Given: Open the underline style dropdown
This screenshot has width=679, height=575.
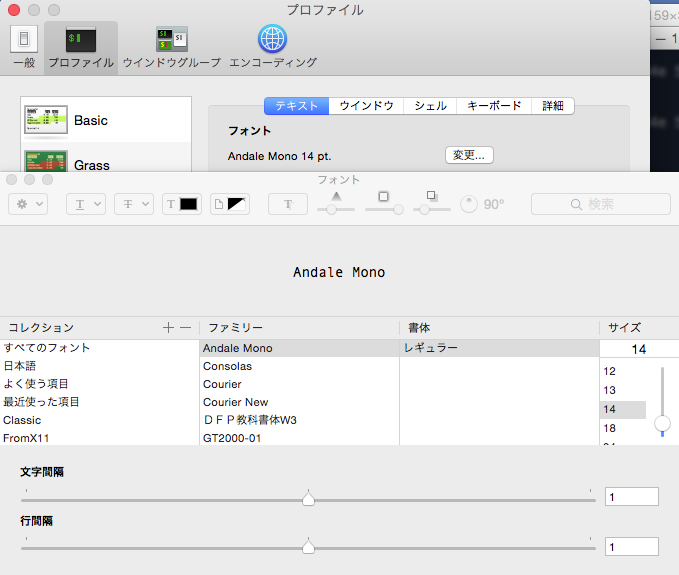Looking at the screenshot, I should (x=86, y=204).
